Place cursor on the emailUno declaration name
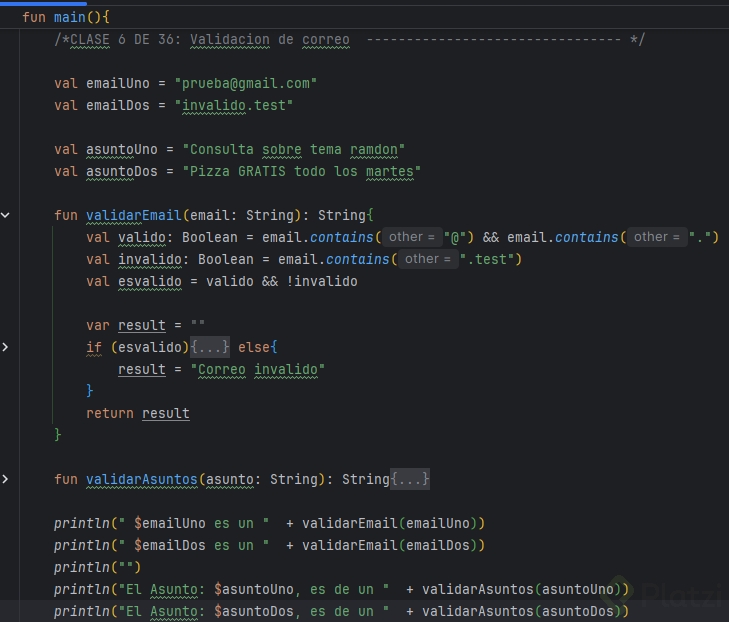 [x=118, y=83]
